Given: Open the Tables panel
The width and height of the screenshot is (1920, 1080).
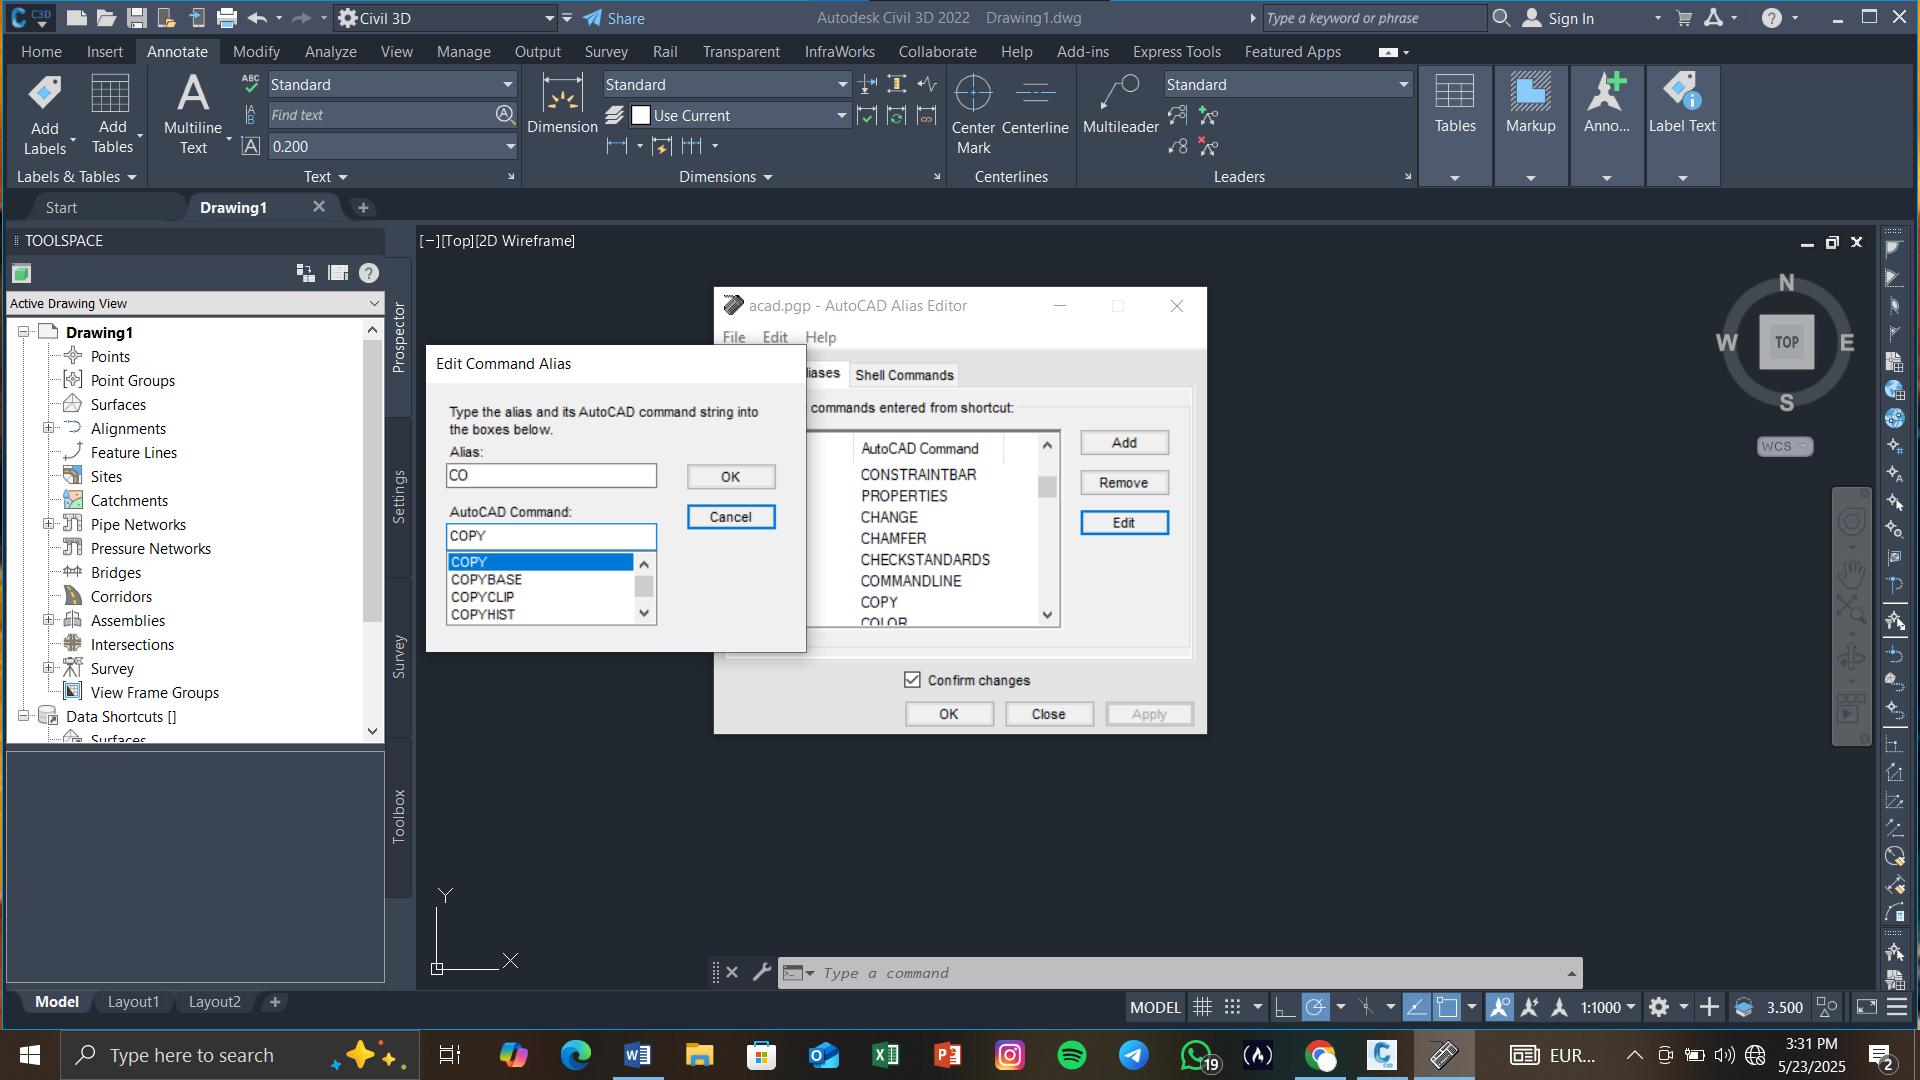Looking at the screenshot, I should point(1455,126).
